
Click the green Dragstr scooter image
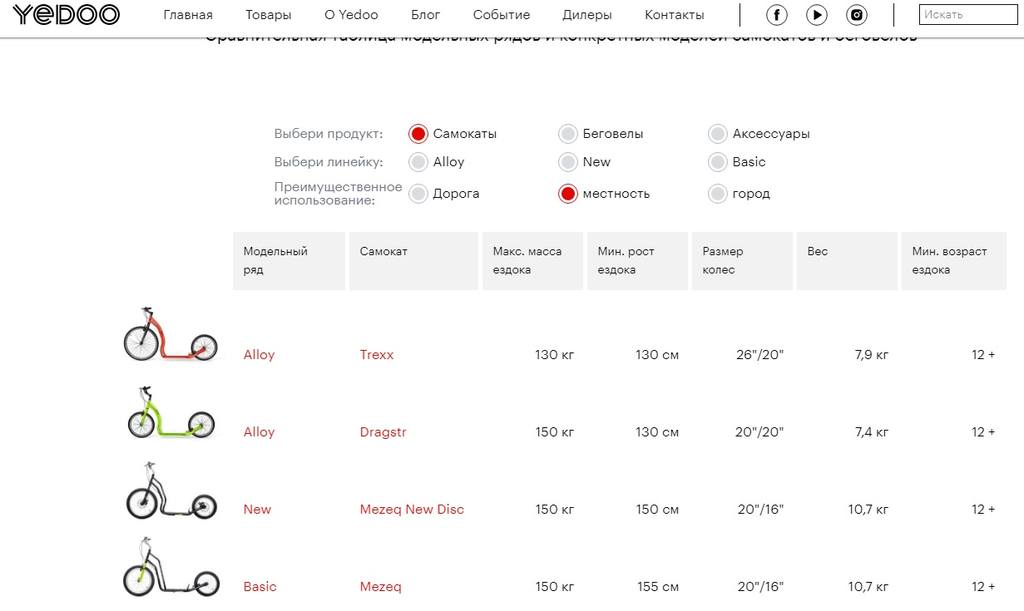(x=170, y=412)
